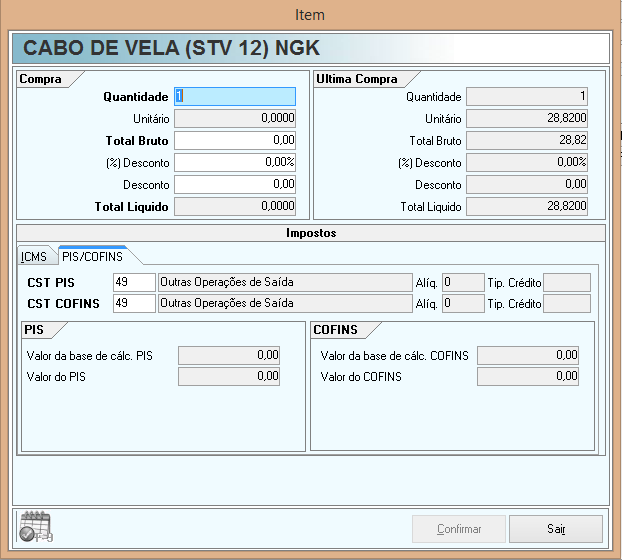Click the CST PIS Alíq. field
The height and width of the screenshot is (560, 622).
[463, 282]
